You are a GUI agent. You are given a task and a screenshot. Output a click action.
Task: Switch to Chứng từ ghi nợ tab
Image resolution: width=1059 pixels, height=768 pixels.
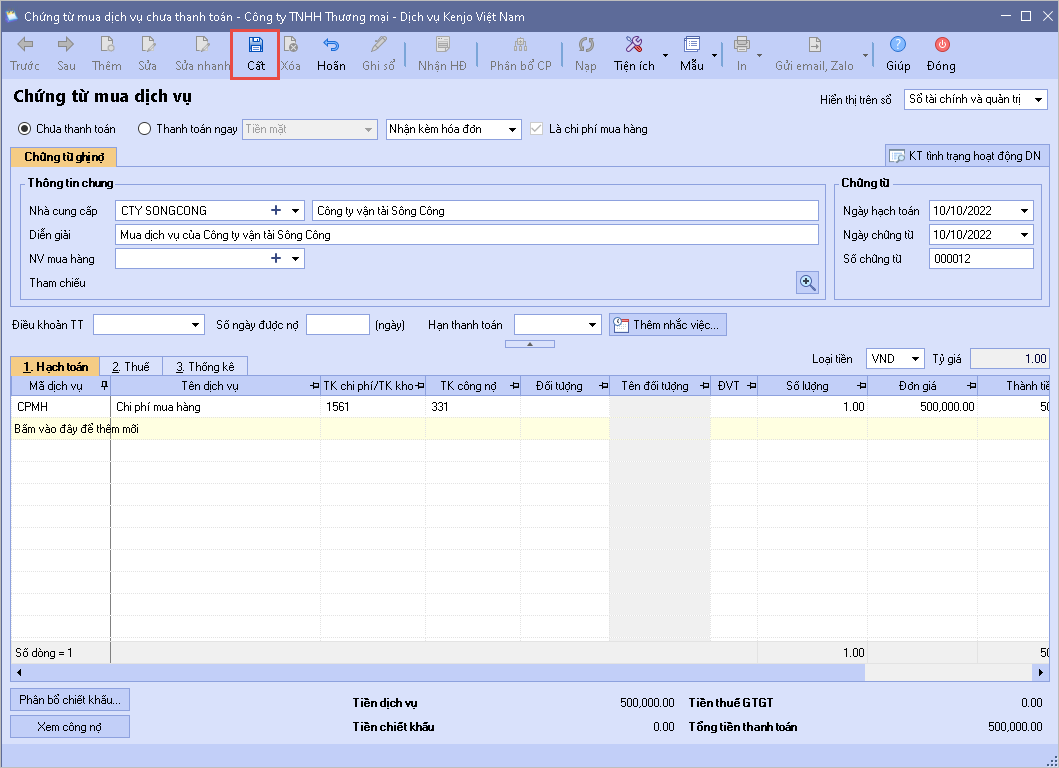tap(64, 157)
